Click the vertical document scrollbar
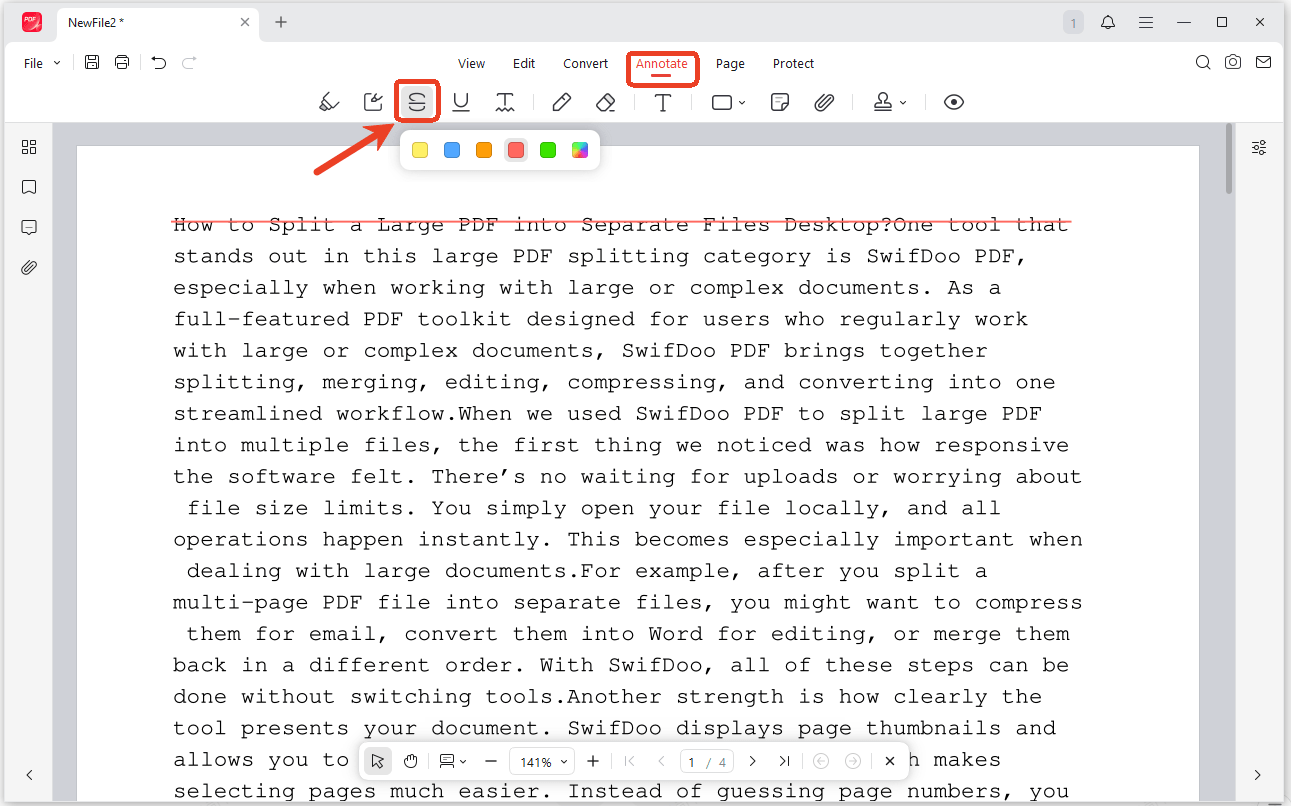The height and width of the screenshot is (806, 1291). pyautogui.click(x=1229, y=159)
